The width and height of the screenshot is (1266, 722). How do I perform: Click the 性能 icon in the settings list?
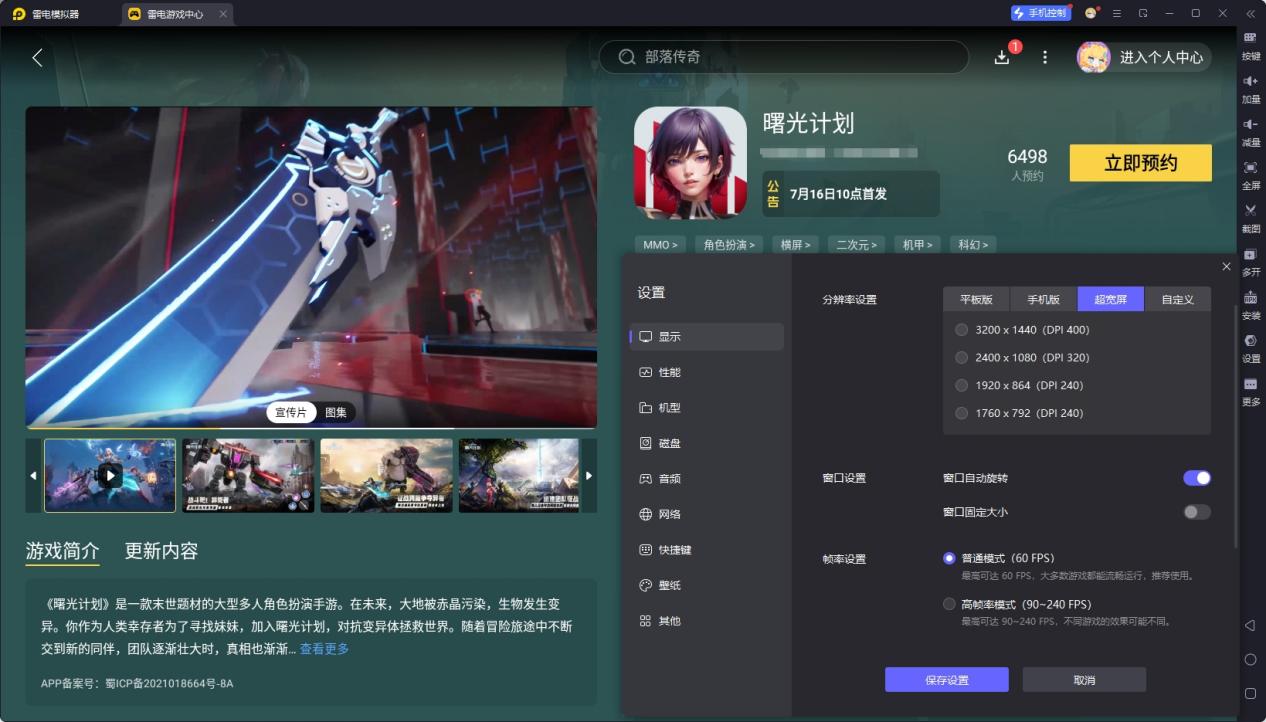click(x=645, y=372)
